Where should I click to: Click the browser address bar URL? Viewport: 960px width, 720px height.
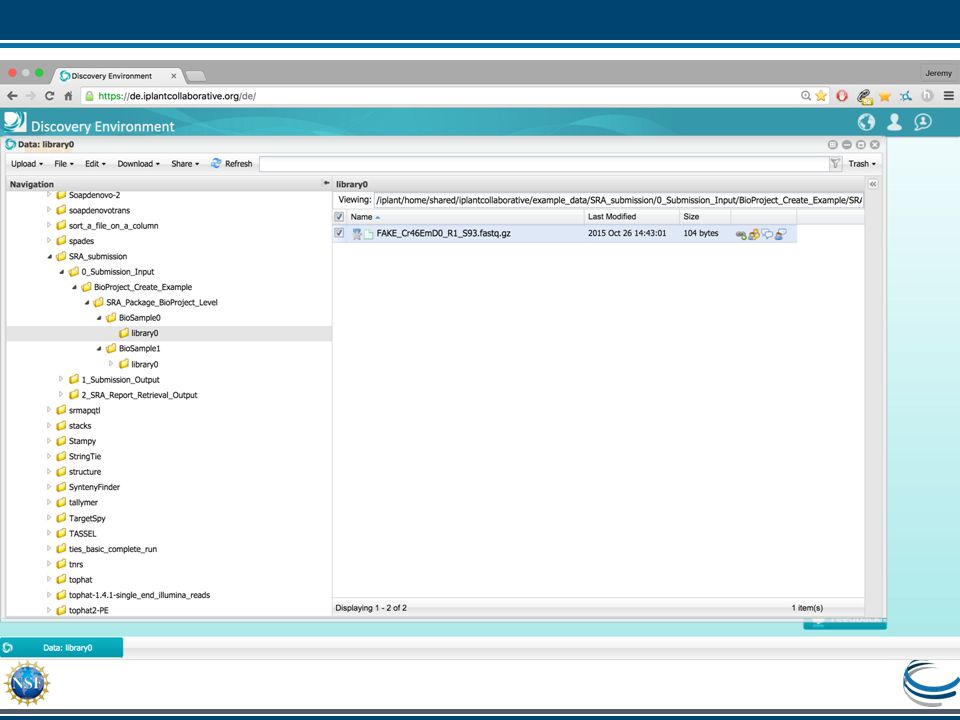(177, 96)
